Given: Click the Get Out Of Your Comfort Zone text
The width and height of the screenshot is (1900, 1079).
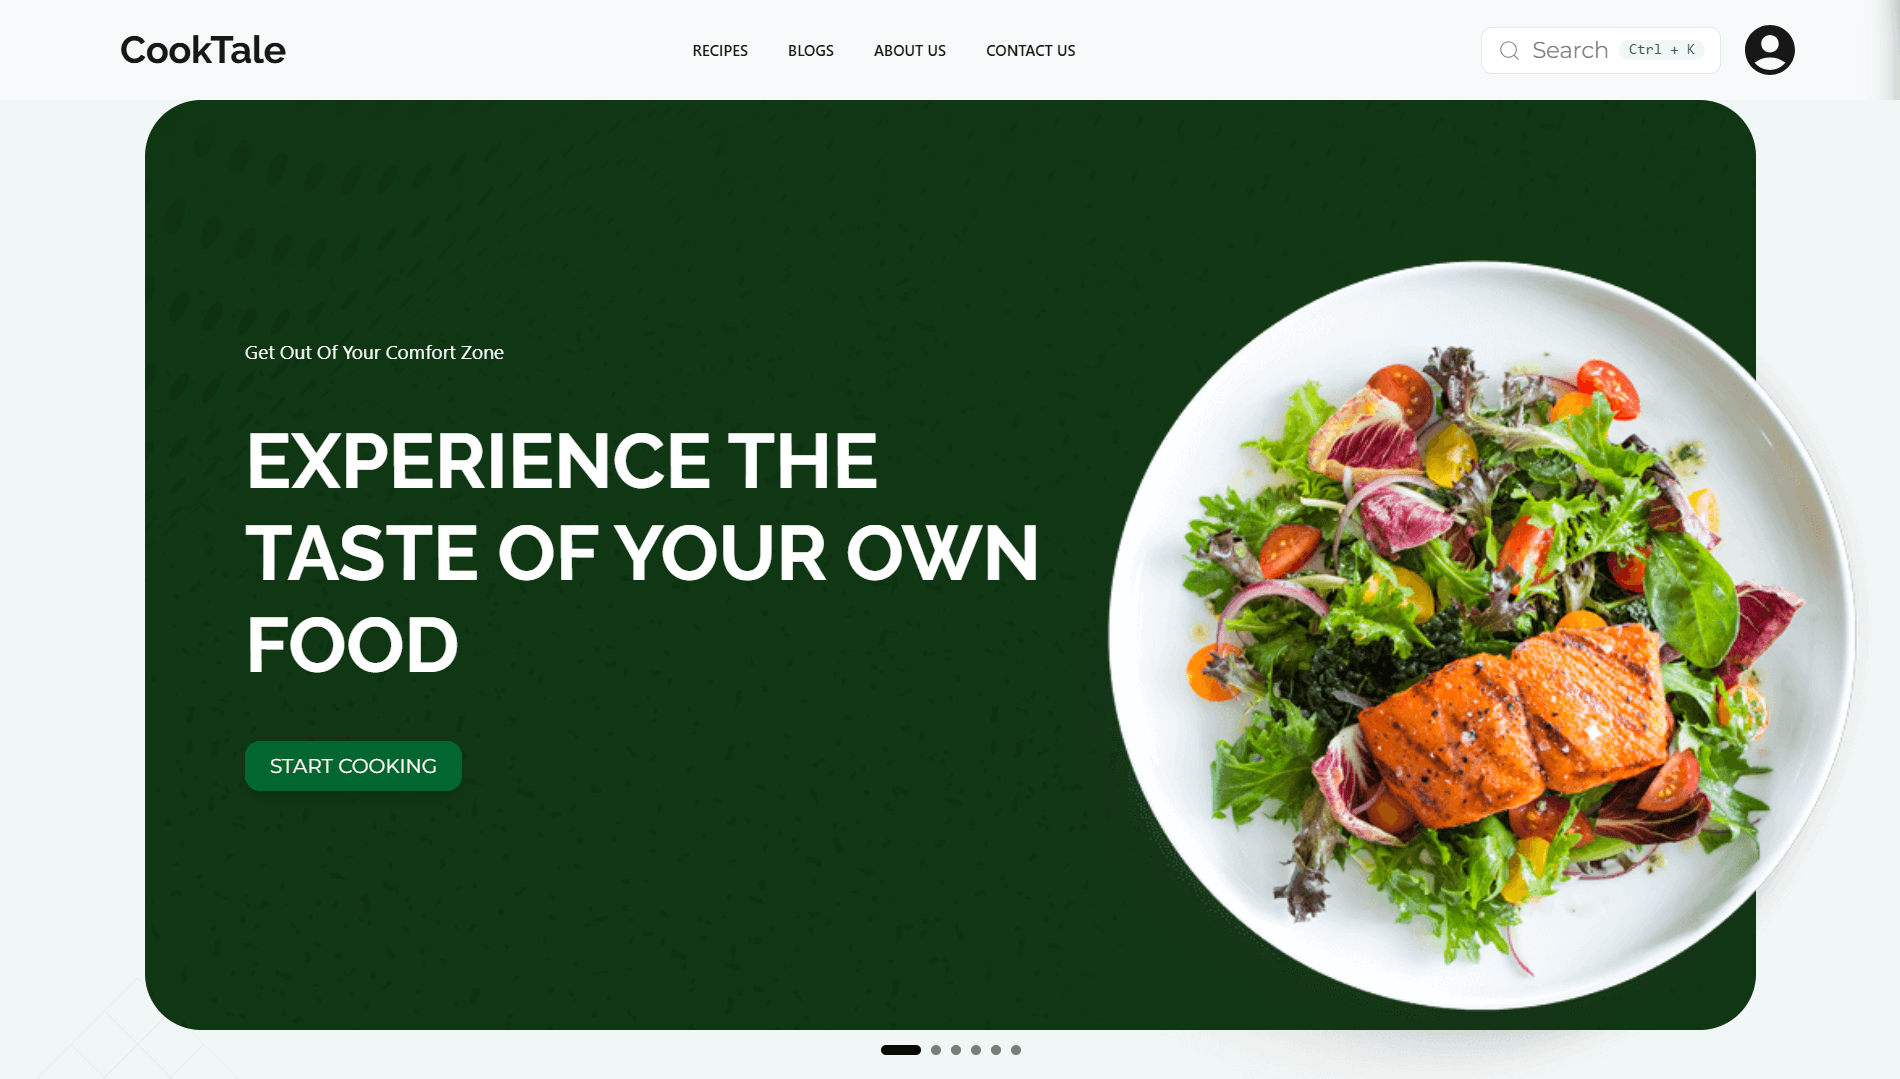Looking at the screenshot, I should tap(374, 353).
